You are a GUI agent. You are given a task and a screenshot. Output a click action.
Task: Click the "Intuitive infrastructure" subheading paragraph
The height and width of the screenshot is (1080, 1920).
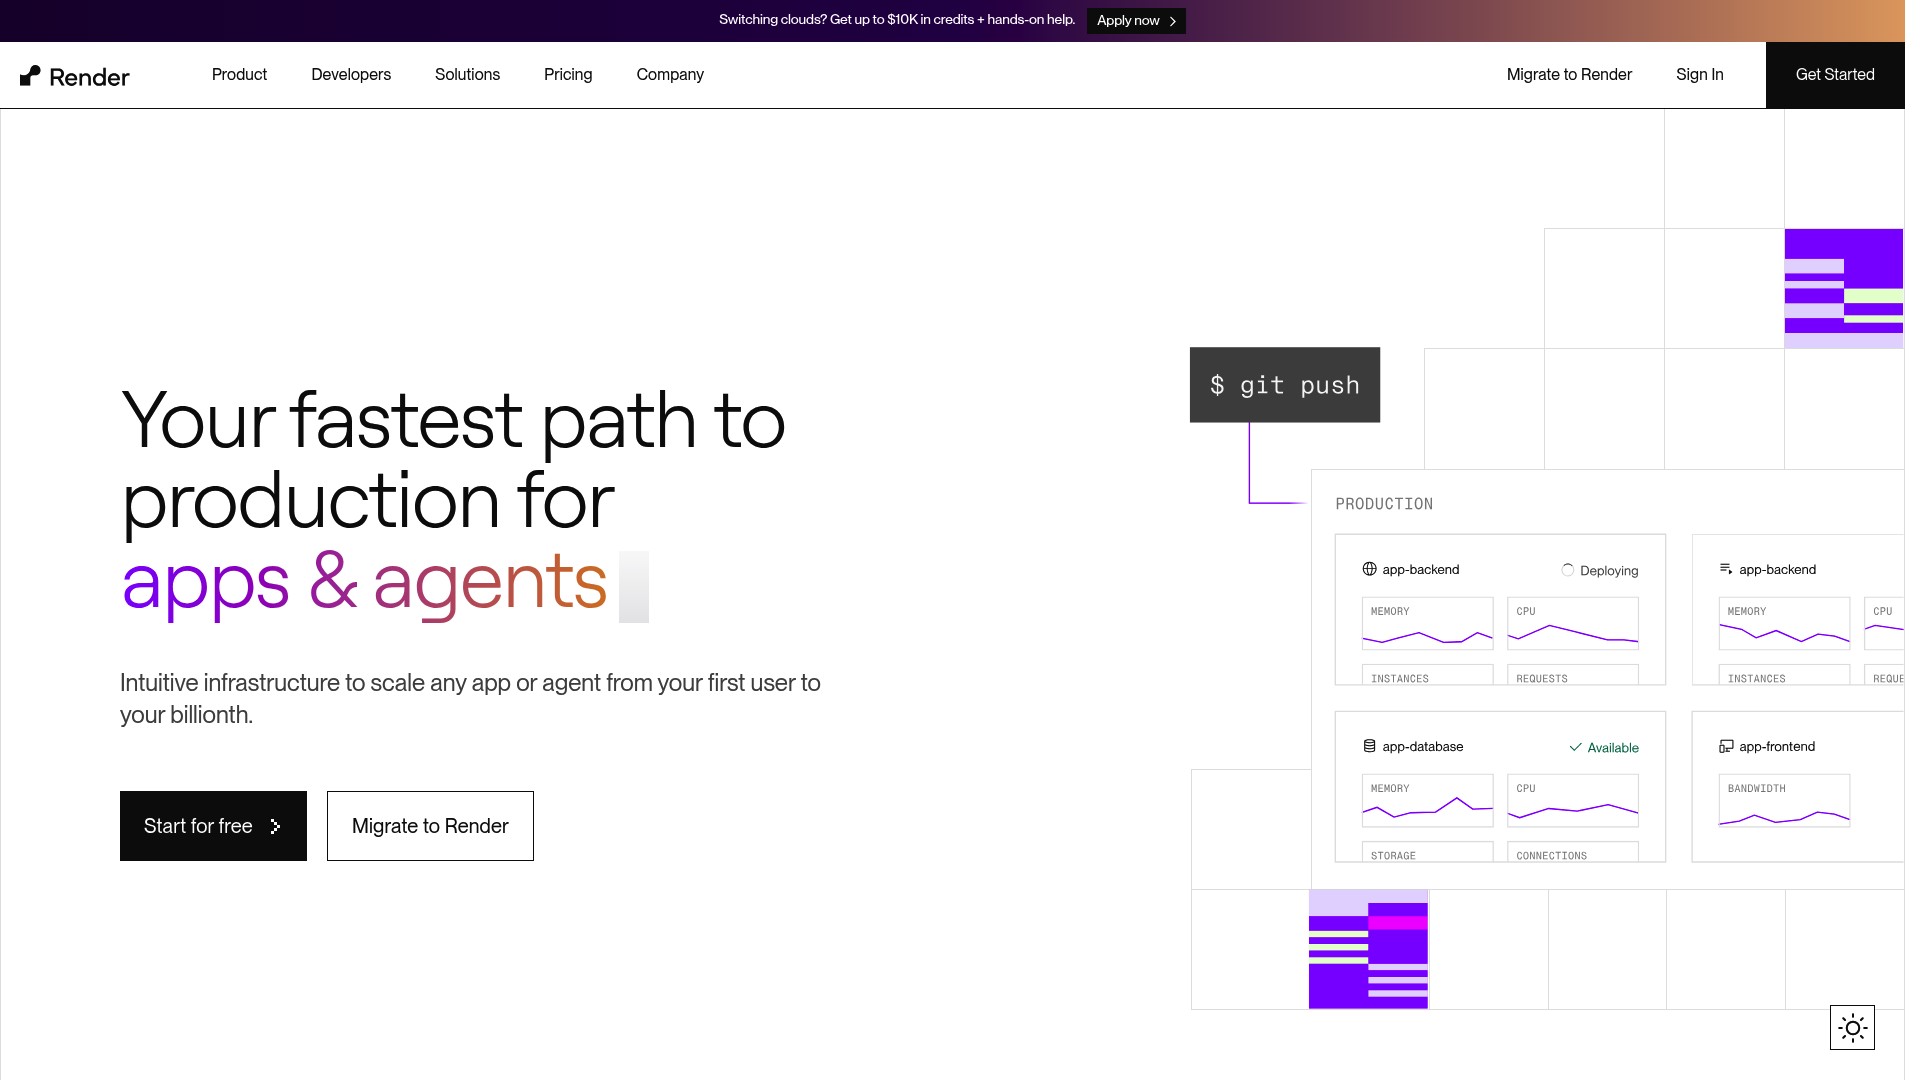470,698
